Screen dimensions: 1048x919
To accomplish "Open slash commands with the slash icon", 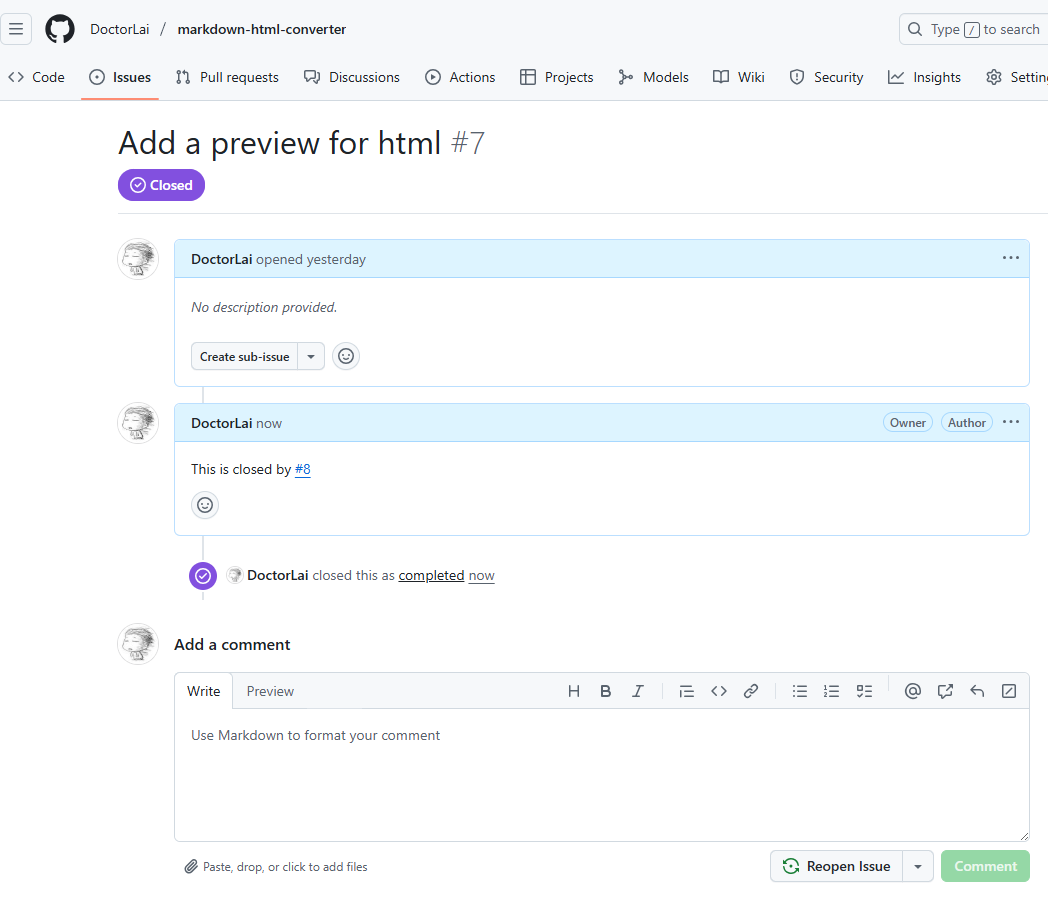I will coord(1009,691).
